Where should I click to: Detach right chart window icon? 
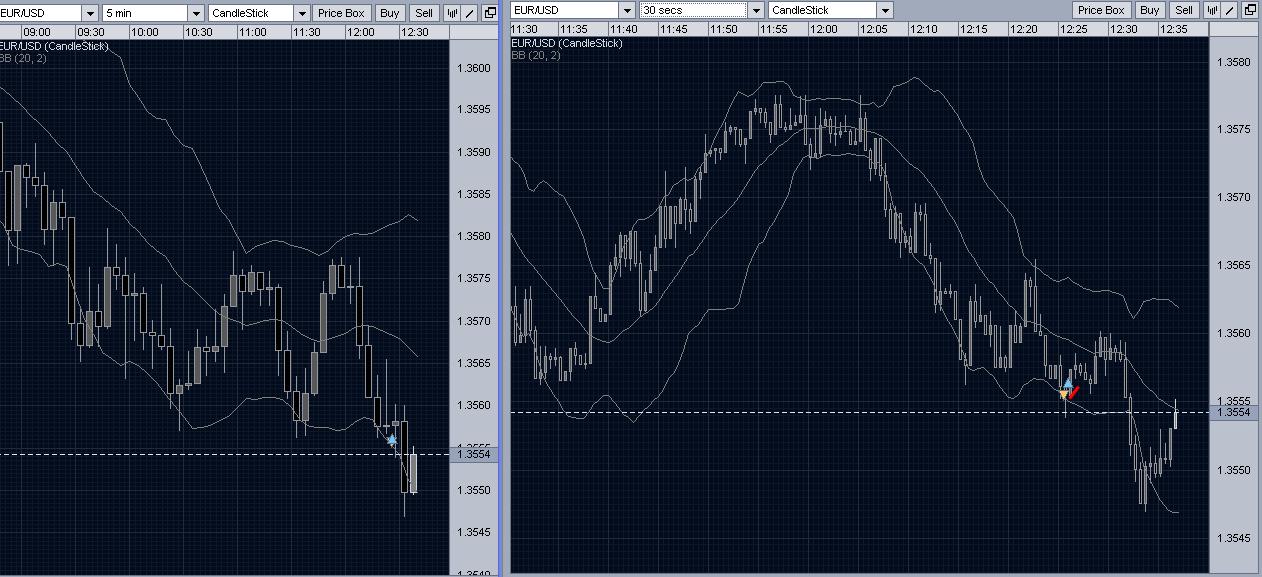[1249, 10]
